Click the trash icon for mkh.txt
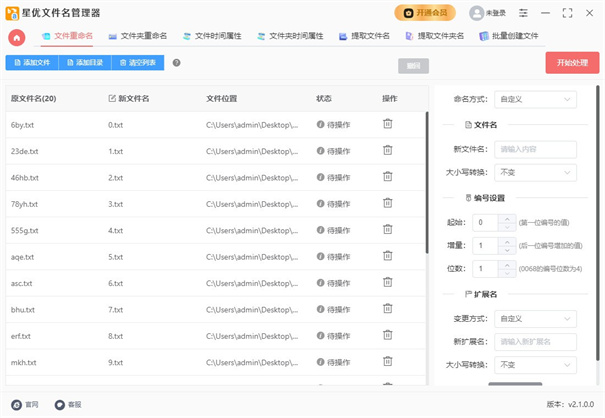Viewport: 605px width, 418px height. click(x=388, y=362)
